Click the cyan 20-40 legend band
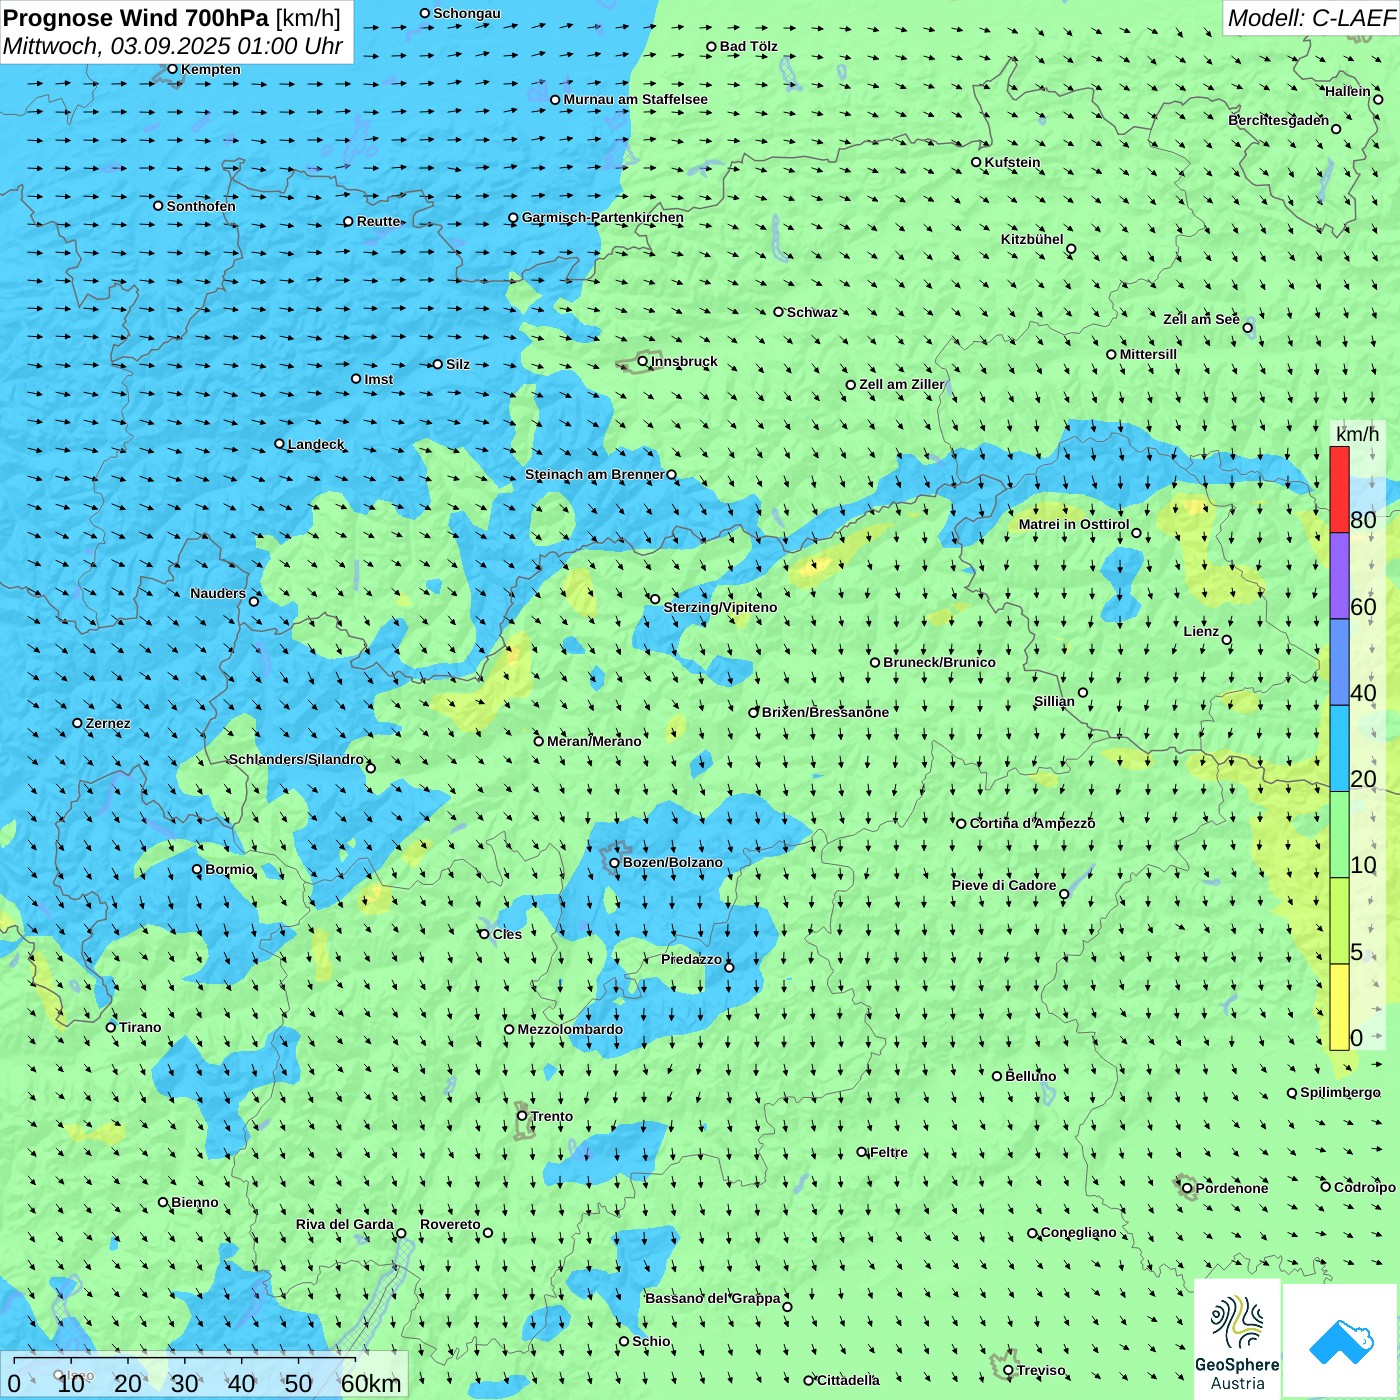Image resolution: width=1400 pixels, height=1400 pixels. click(x=1339, y=749)
